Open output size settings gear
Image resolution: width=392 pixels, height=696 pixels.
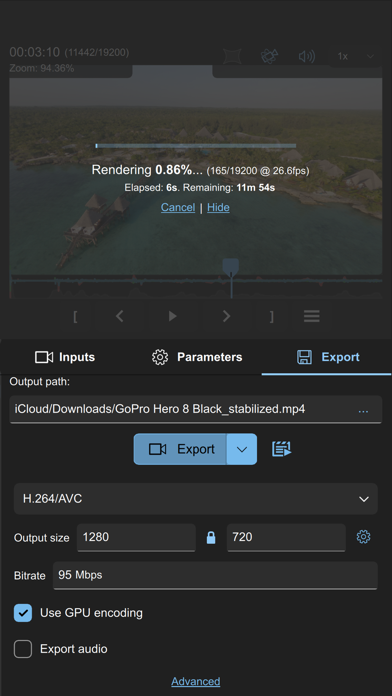(x=363, y=537)
